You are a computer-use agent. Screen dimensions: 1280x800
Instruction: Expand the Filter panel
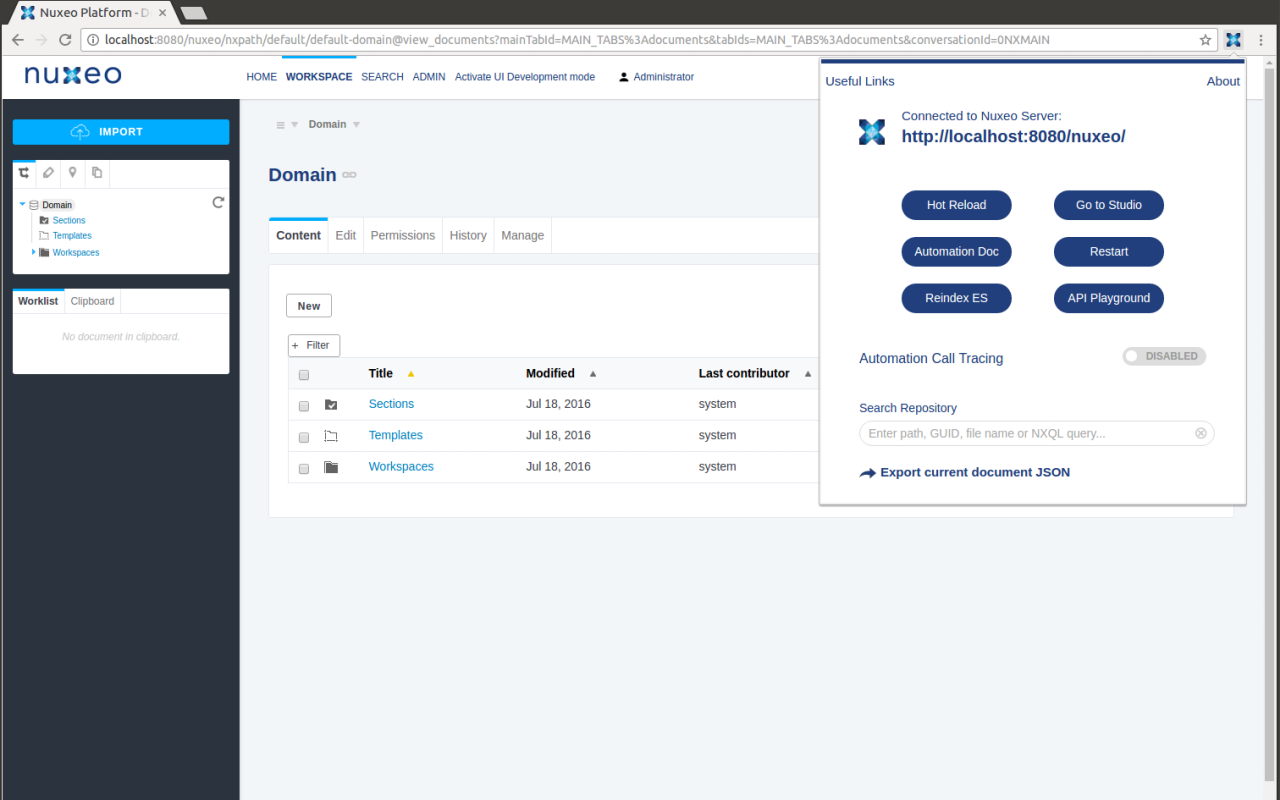pos(314,345)
